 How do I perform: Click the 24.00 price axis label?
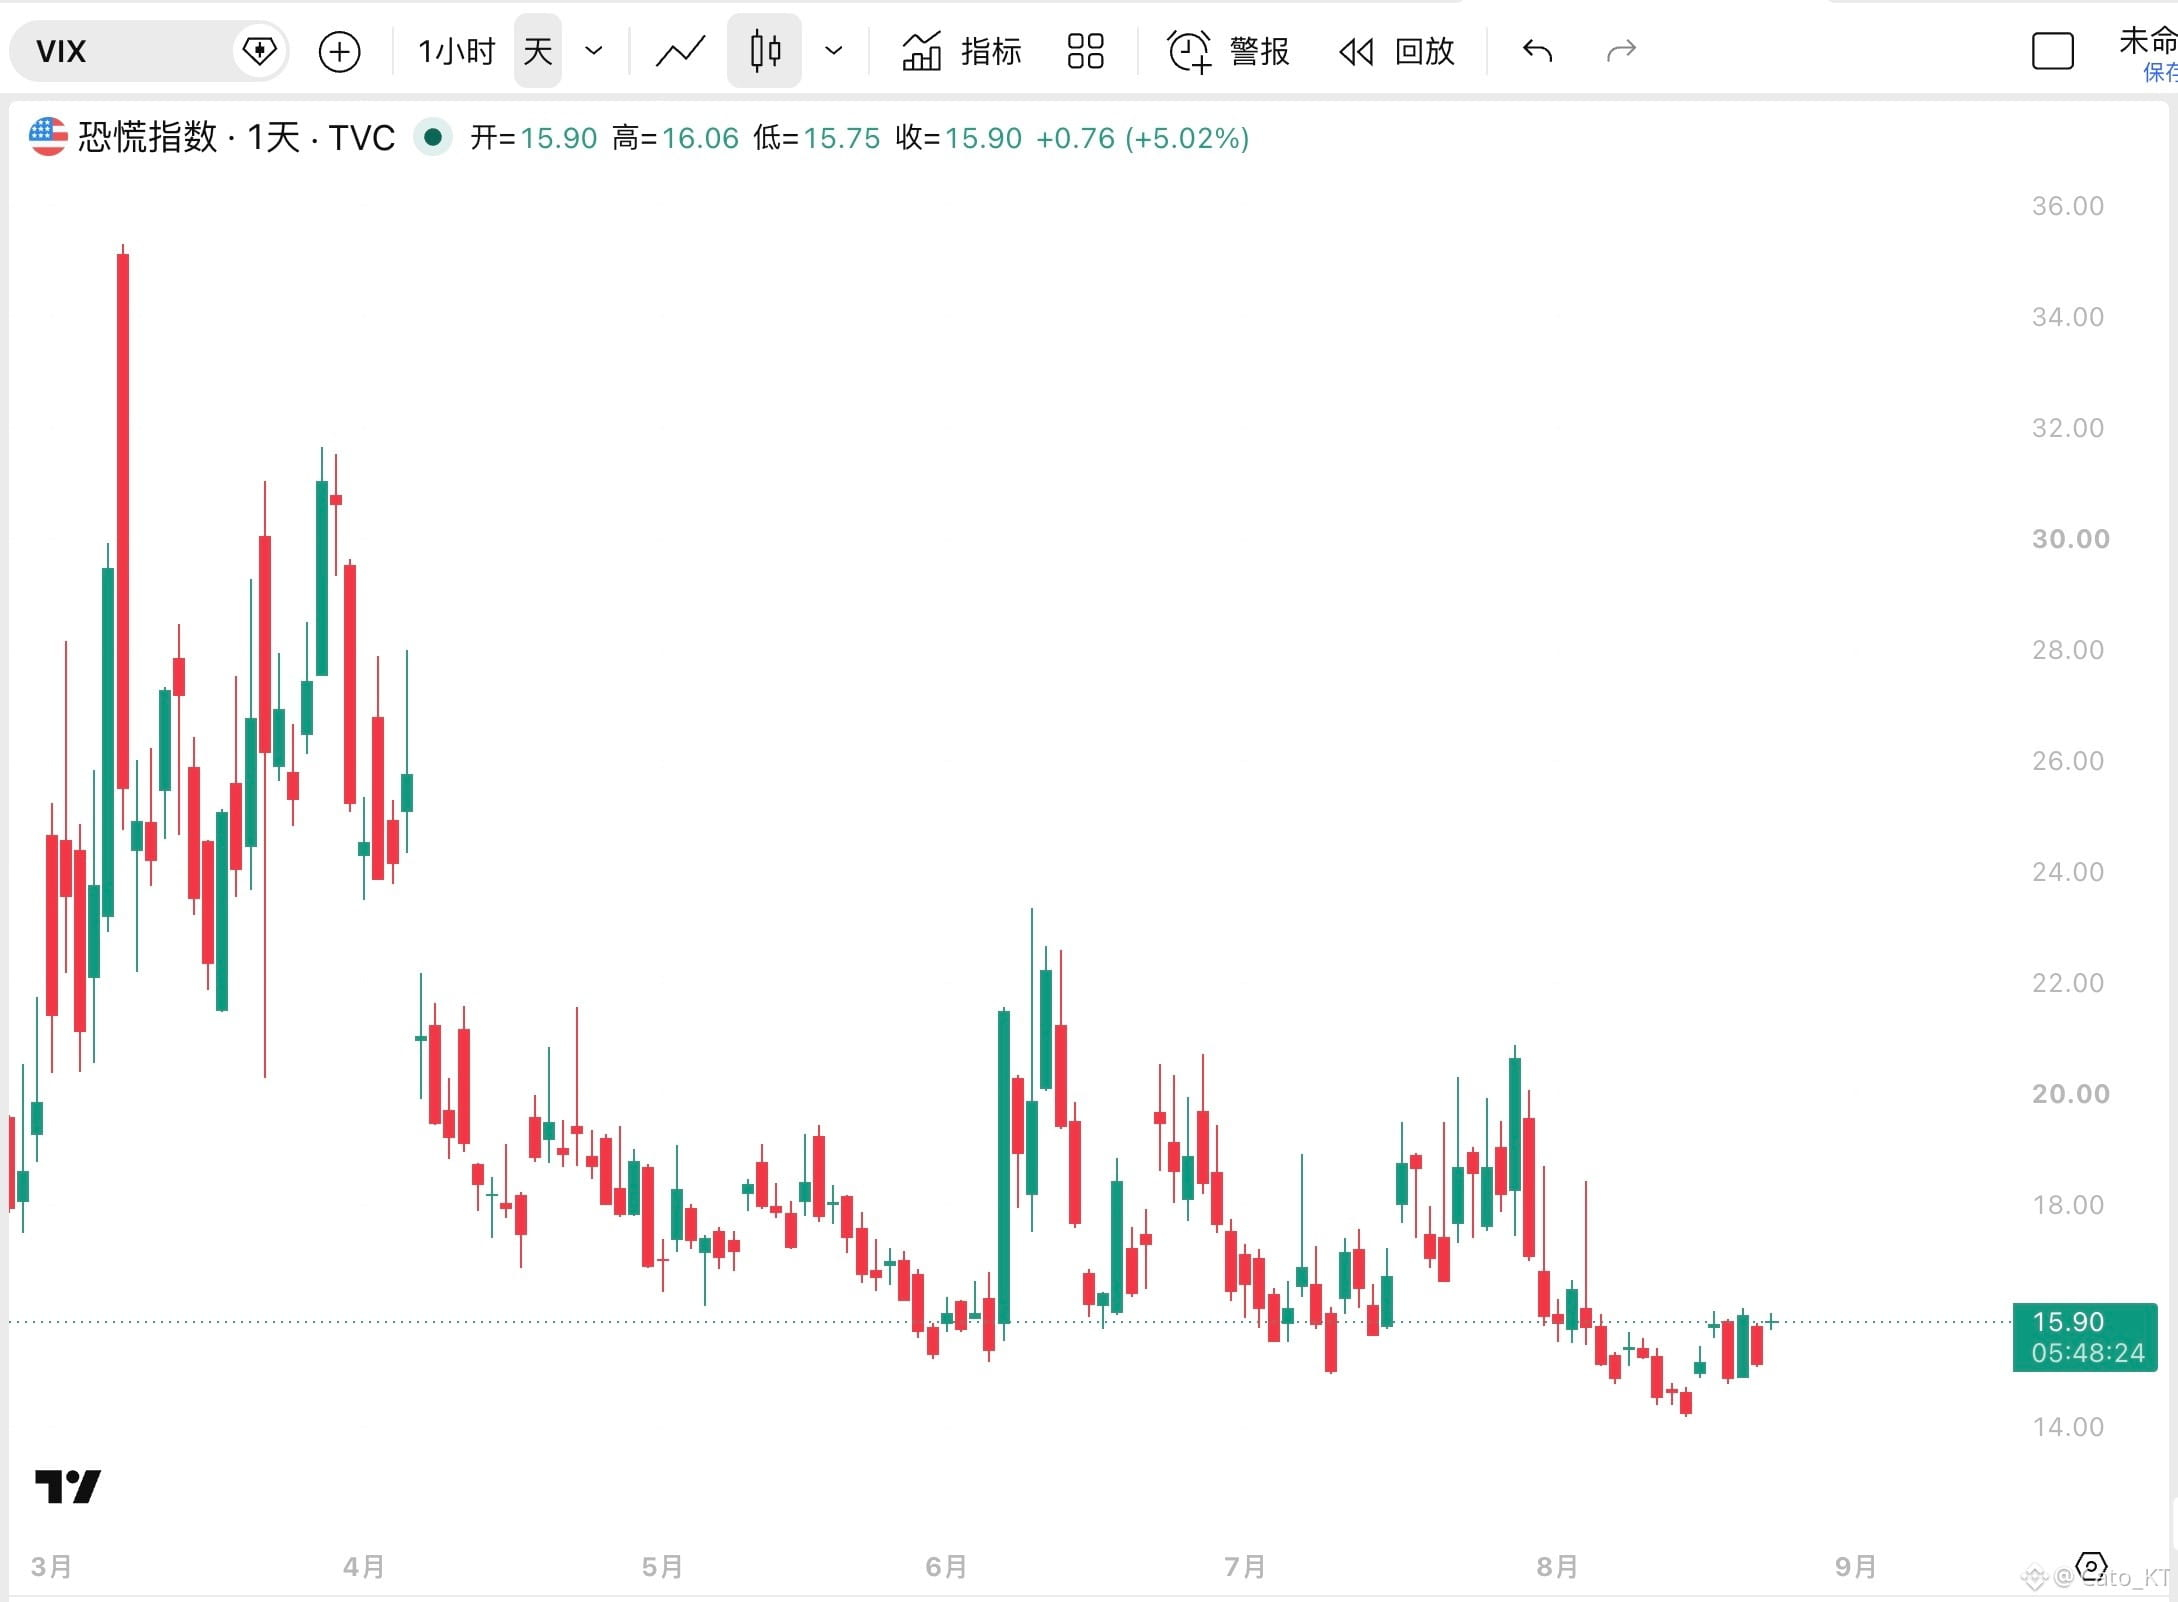tap(2068, 872)
